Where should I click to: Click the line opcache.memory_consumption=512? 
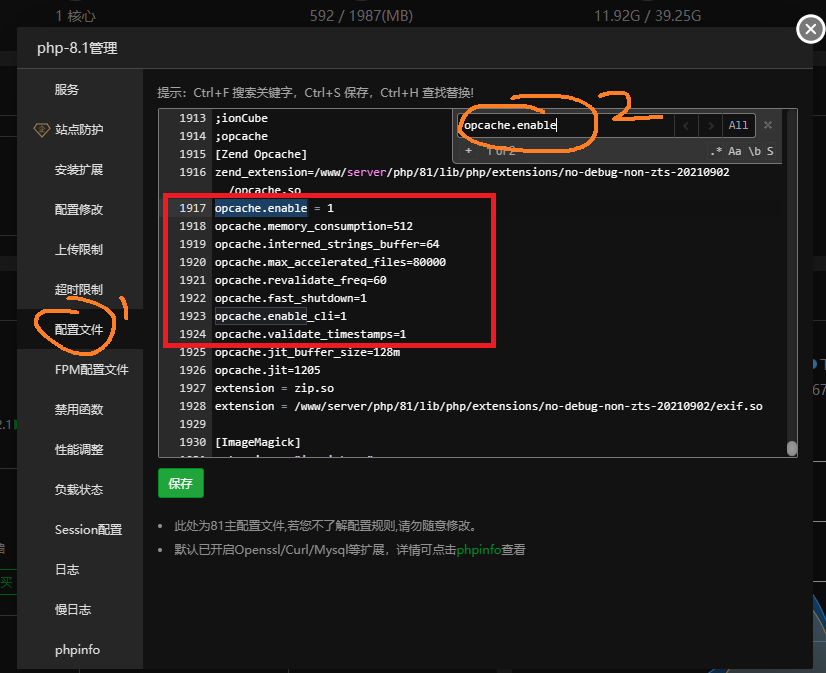[x=314, y=226]
